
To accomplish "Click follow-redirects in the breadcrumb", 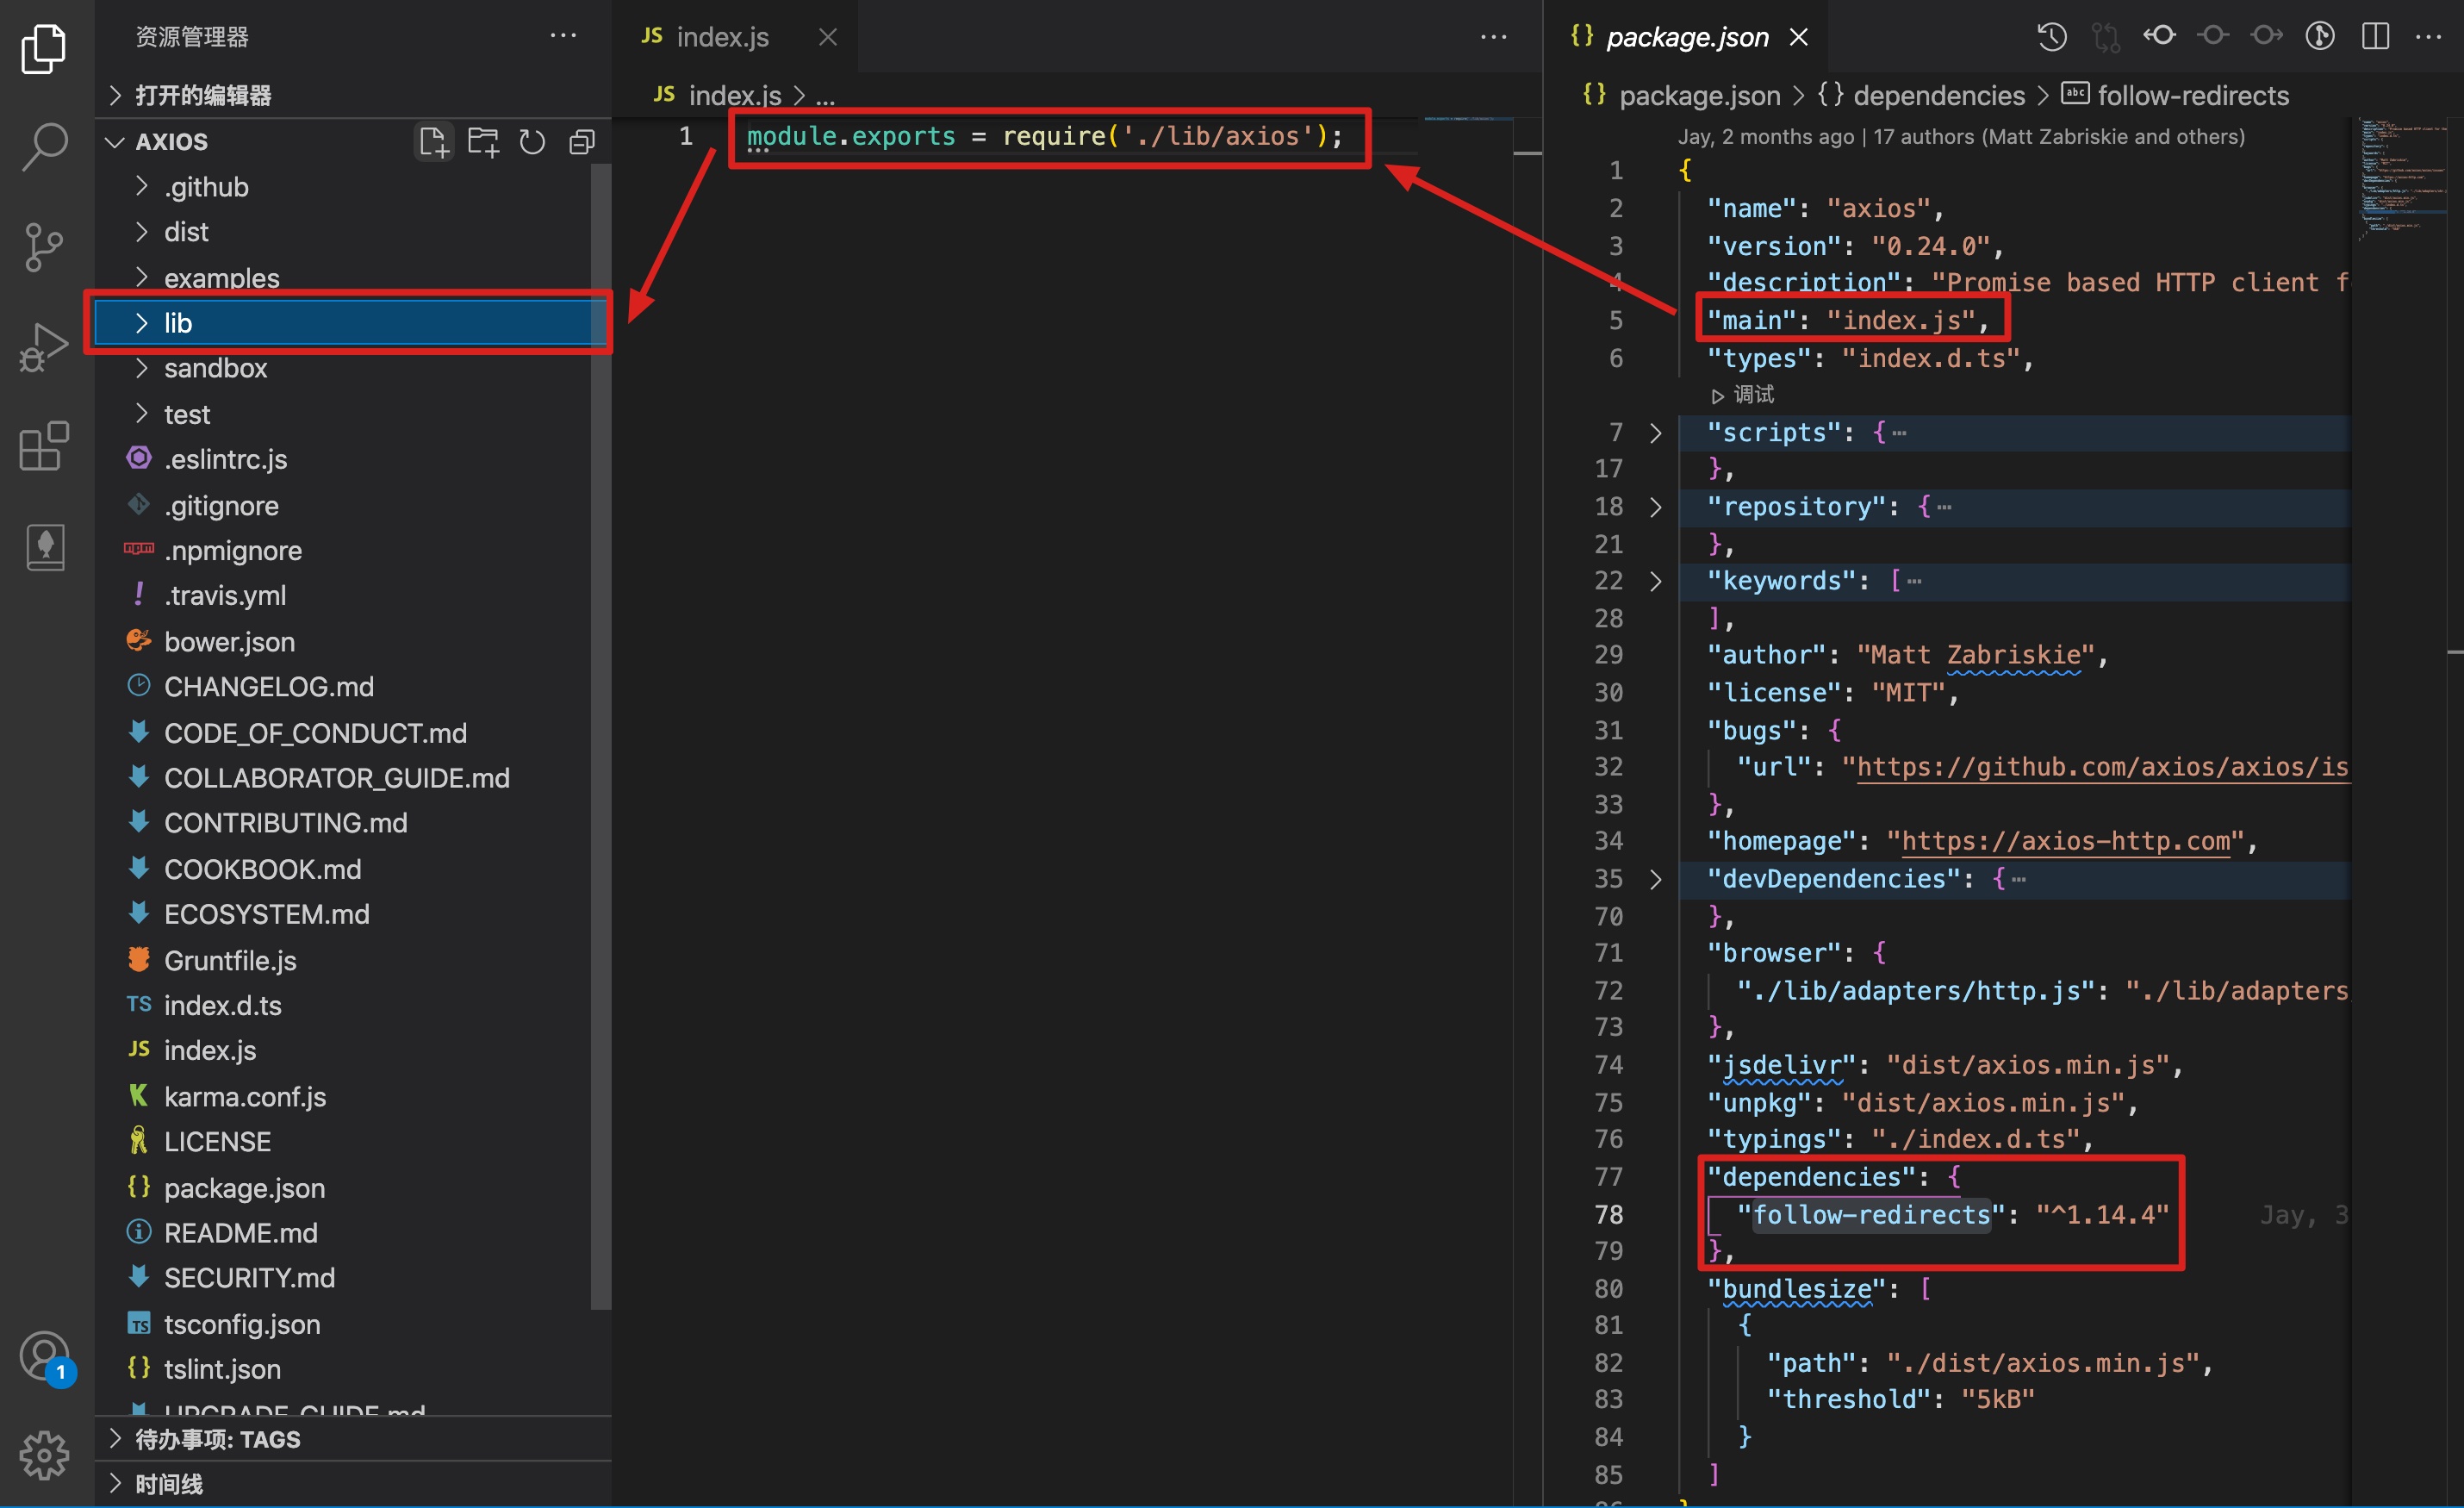I will pos(2175,95).
